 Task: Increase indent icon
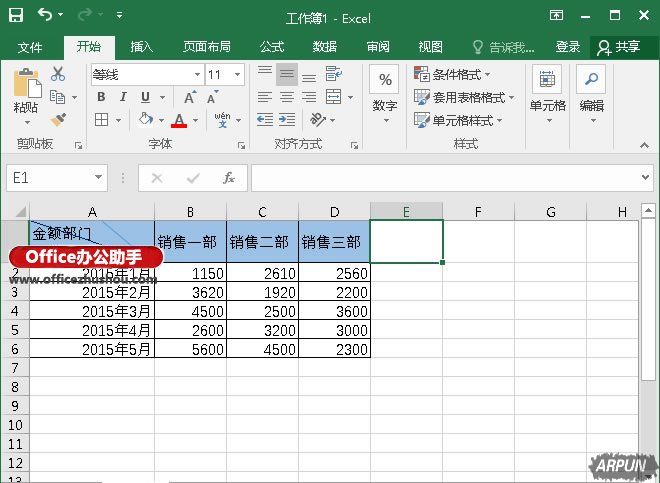point(287,120)
